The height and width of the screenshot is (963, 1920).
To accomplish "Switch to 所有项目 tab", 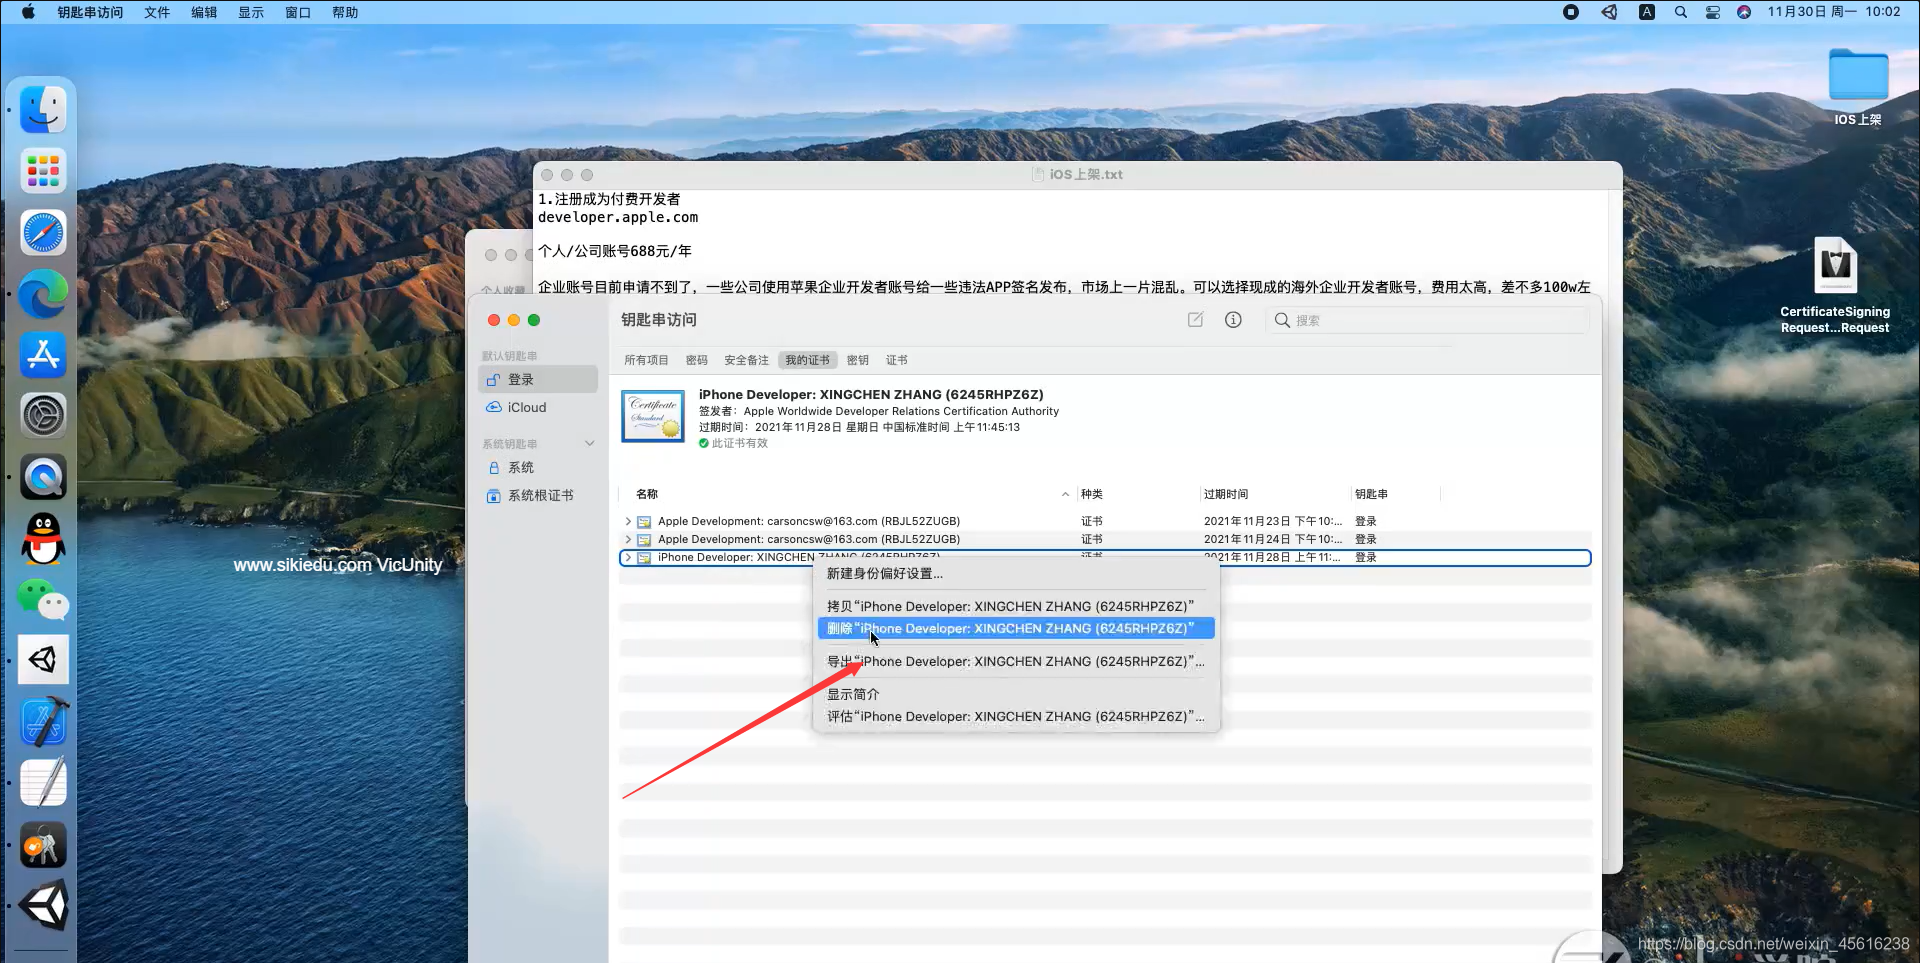I will tap(646, 360).
